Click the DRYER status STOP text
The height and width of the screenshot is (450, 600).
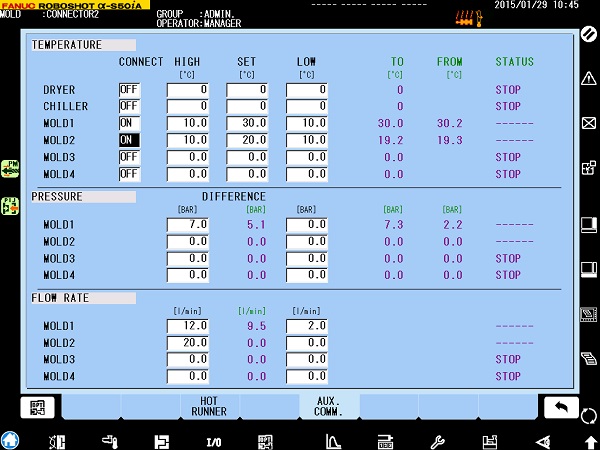point(508,90)
